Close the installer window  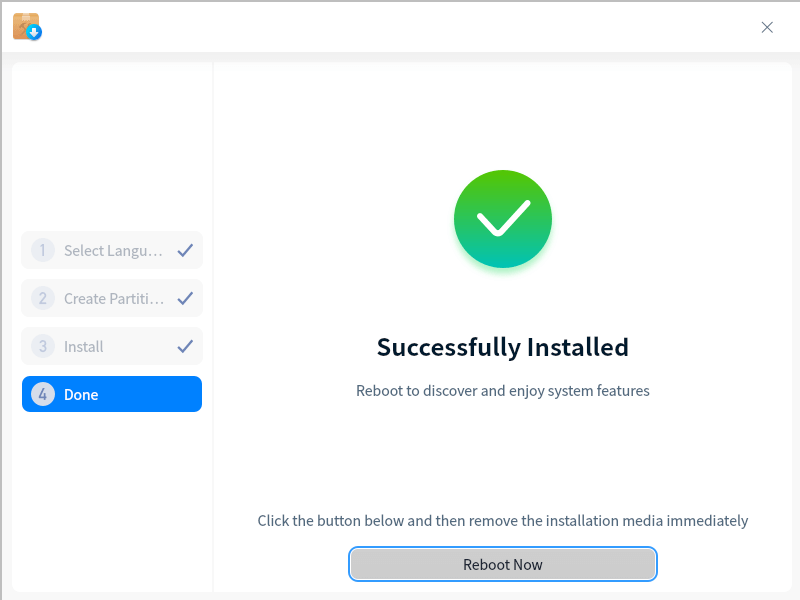point(767,27)
